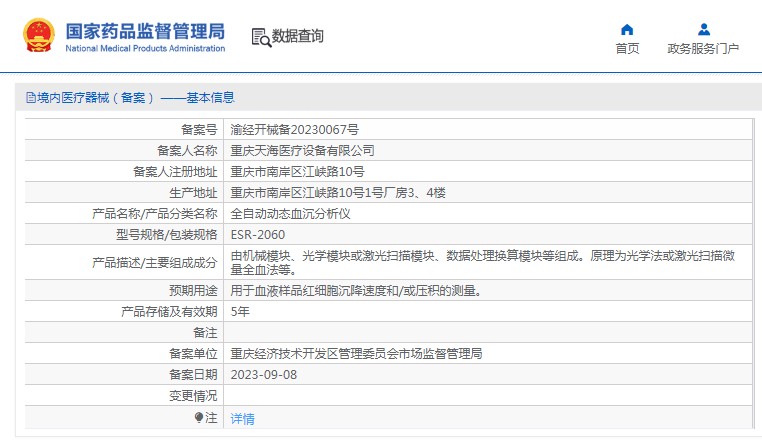Click 数据查询 heading text
Screen dimensions: 762x446
[x=297, y=36]
